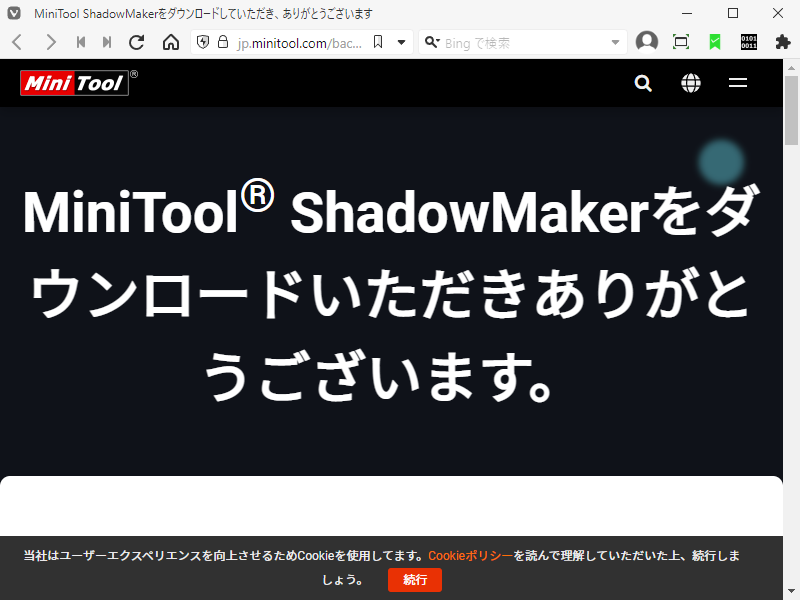The width and height of the screenshot is (800, 600).
Task: Click the 続行 cookie button
Action: (415, 580)
